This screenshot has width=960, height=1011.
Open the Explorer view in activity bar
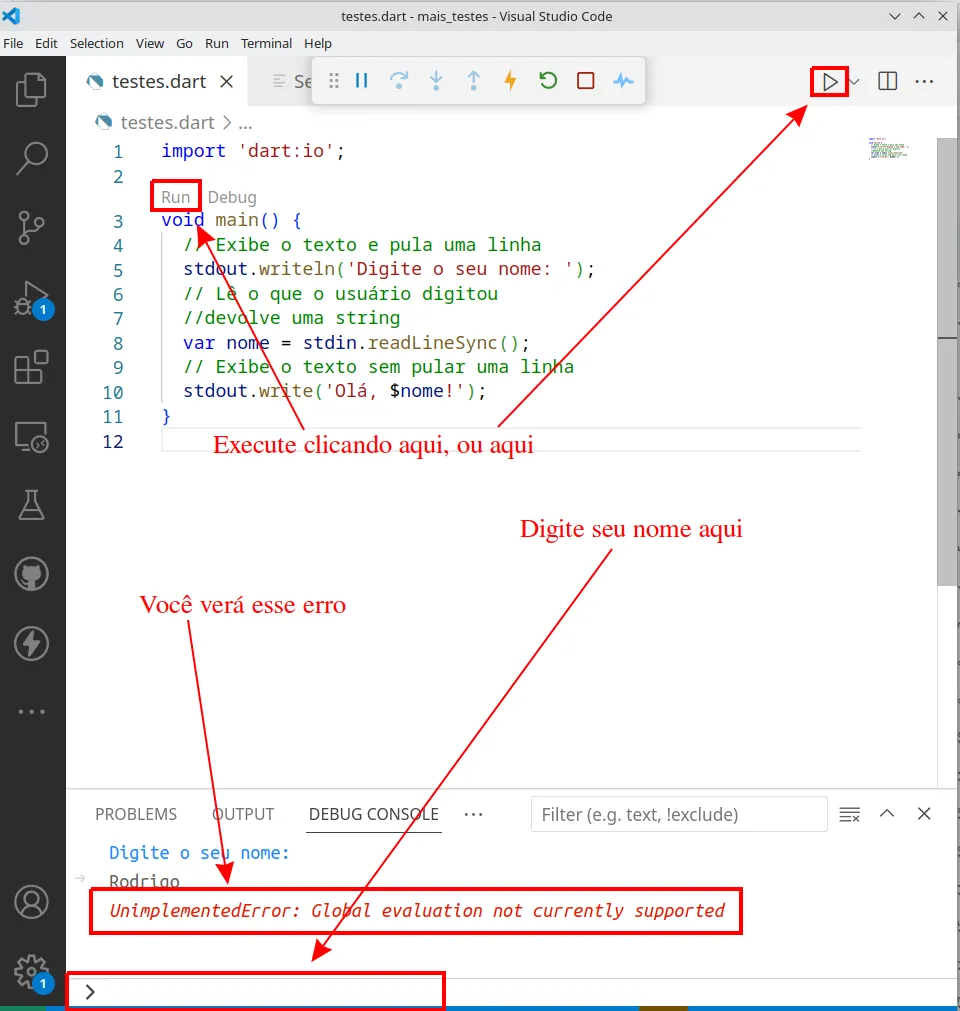31,89
